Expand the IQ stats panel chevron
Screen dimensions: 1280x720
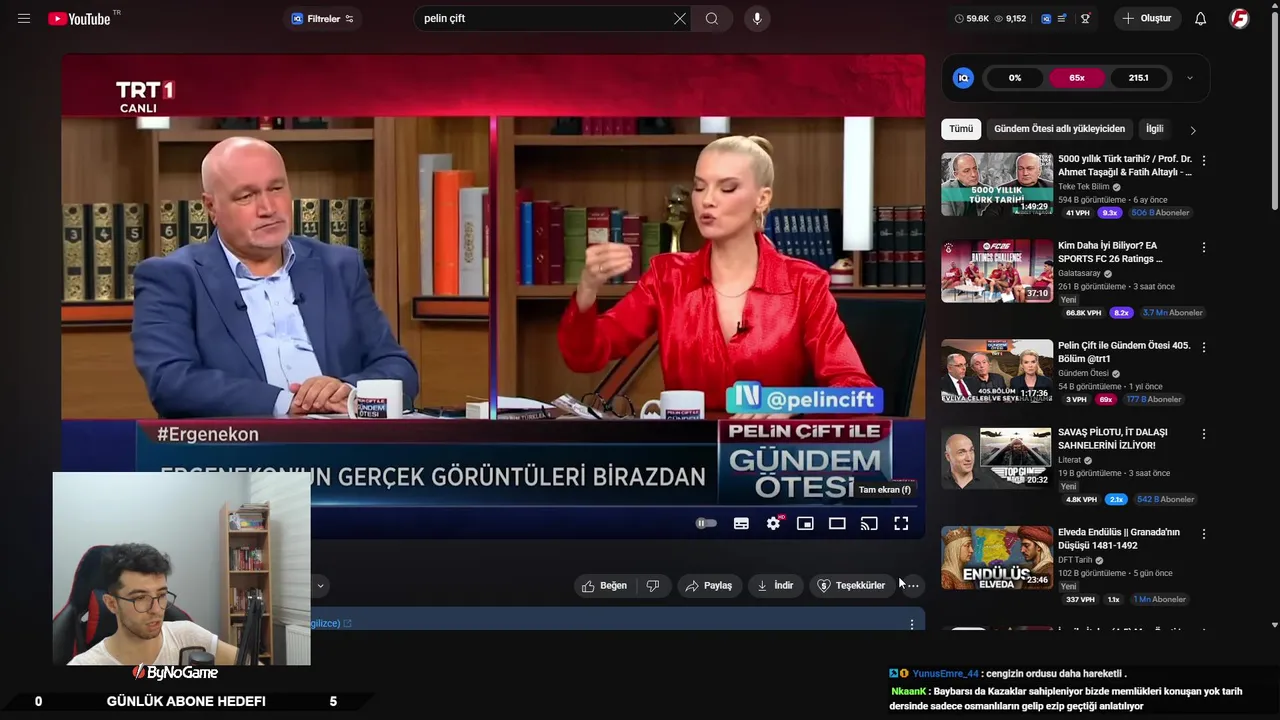coord(1189,78)
